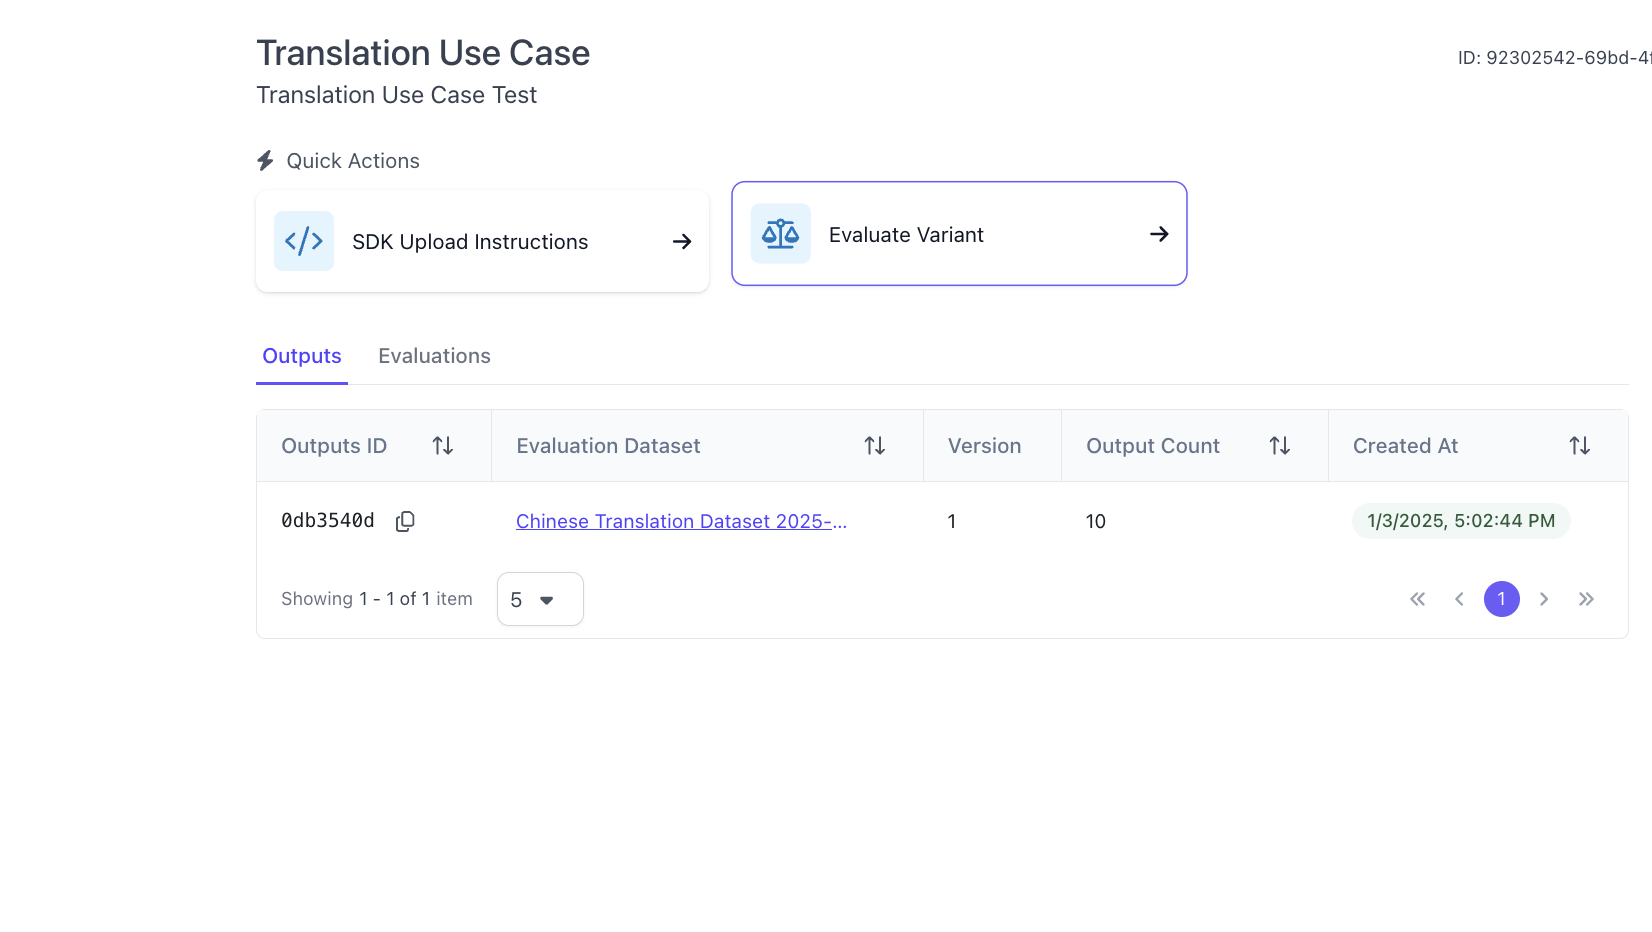Click the SDK code brackets icon
1652x932 pixels.
[x=304, y=241]
